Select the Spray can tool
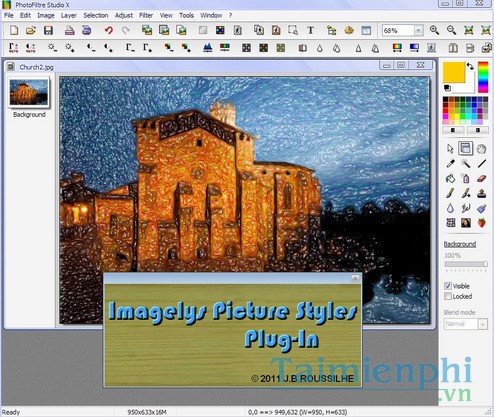This screenshot has height=417, width=494. point(466,178)
